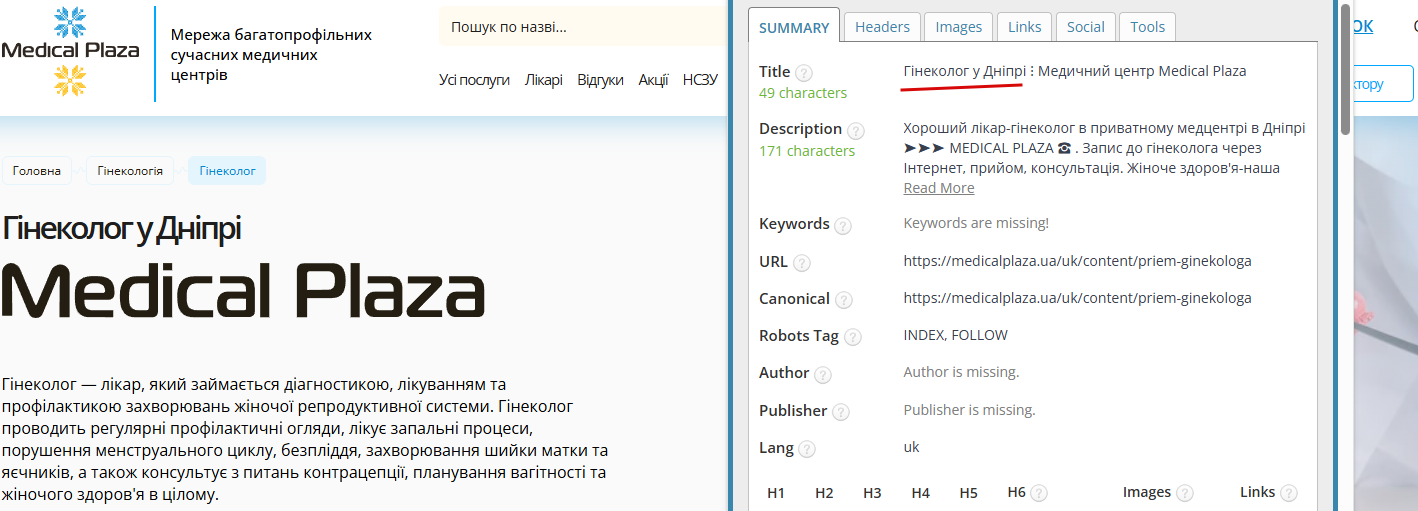
Task: Click the INDEX, FOLLOW robots value
Action: pyautogui.click(x=955, y=335)
